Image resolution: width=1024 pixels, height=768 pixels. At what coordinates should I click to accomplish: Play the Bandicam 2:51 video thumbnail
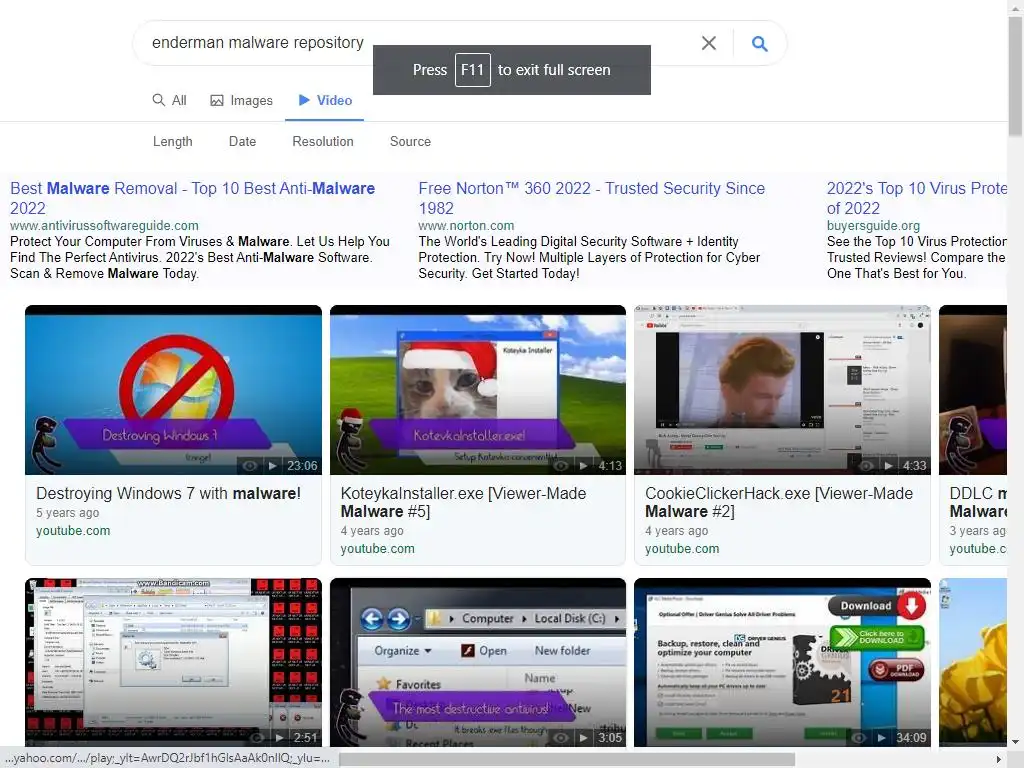pos(173,662)
